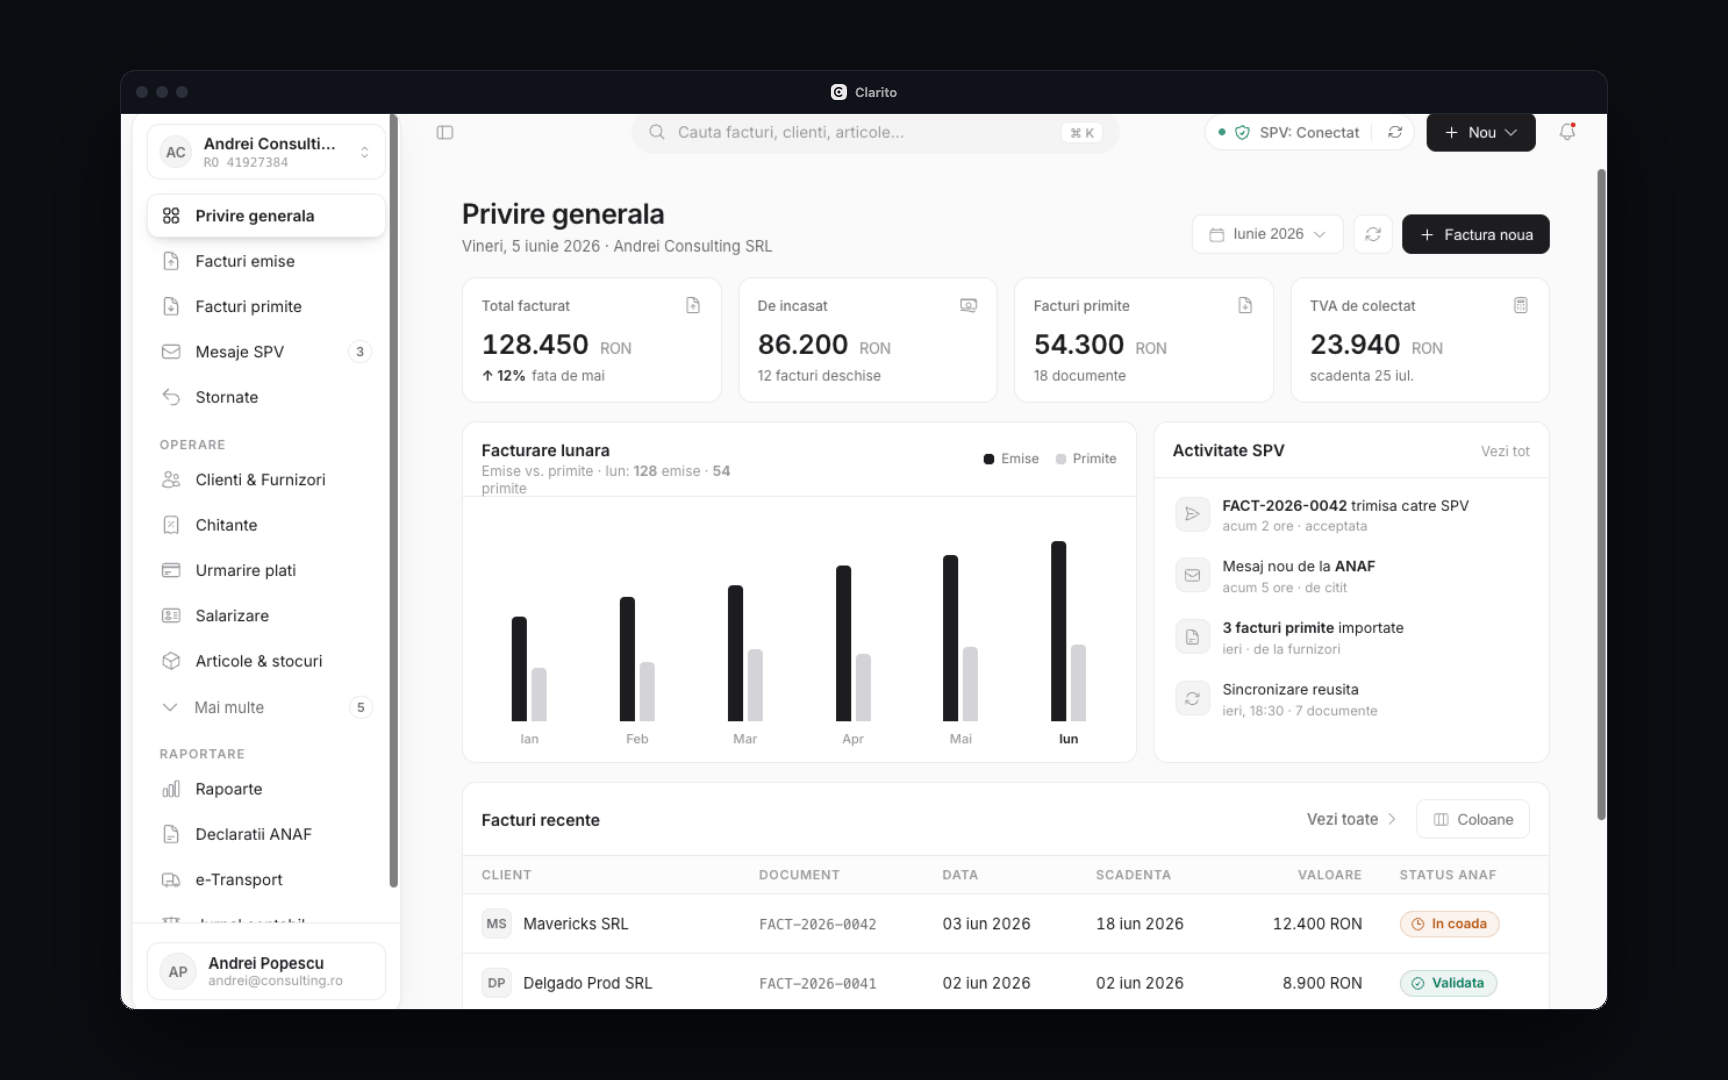The width and height of the screenshot is (1728, 1080).
Task: Open Andrei Popescu user profile
Action: 266,971
